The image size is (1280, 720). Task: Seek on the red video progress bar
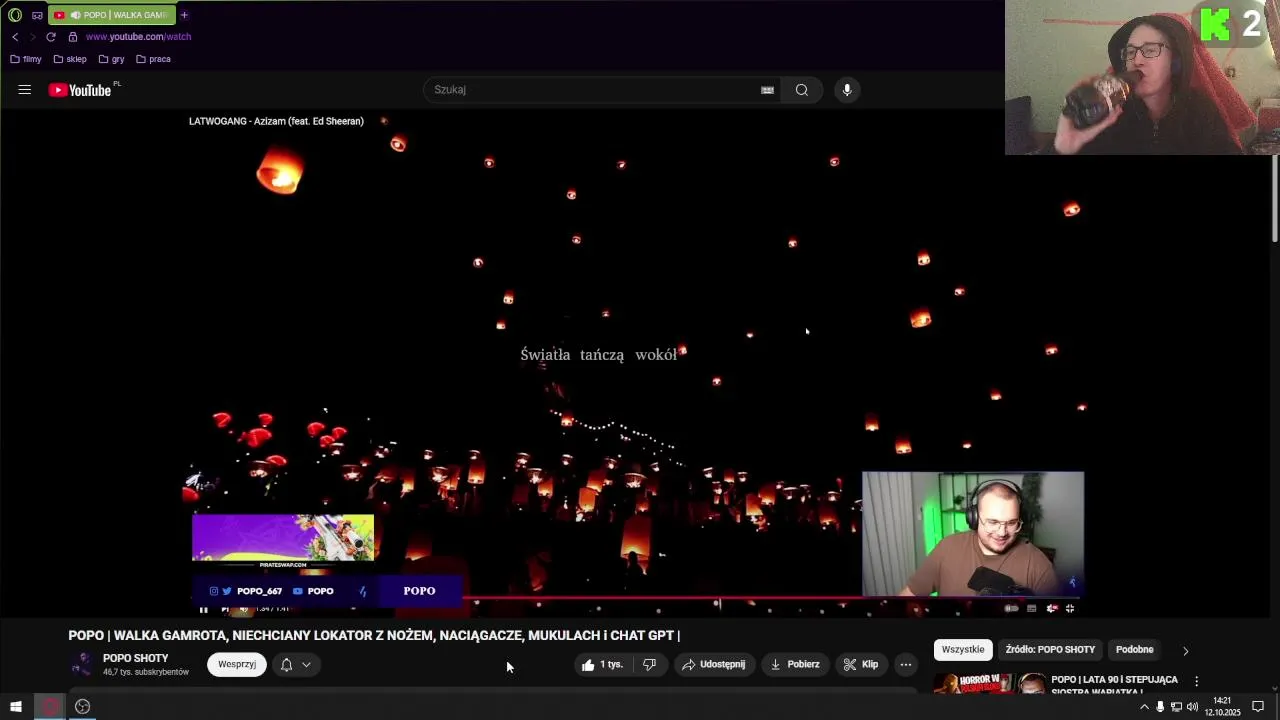coord(634,599)
